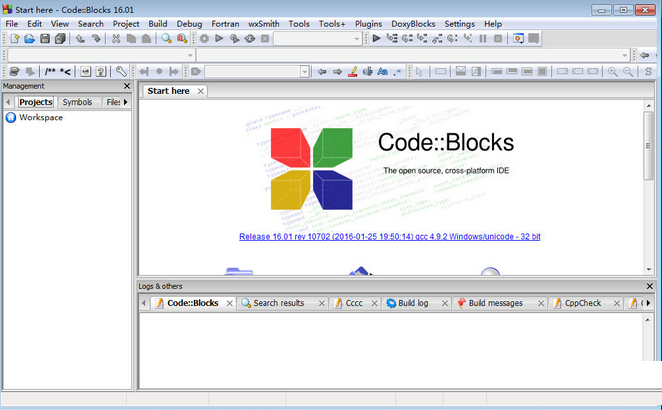Click the Run icon beside Build gear
Viewport: 662px width, 410px height.
point(219,39)
